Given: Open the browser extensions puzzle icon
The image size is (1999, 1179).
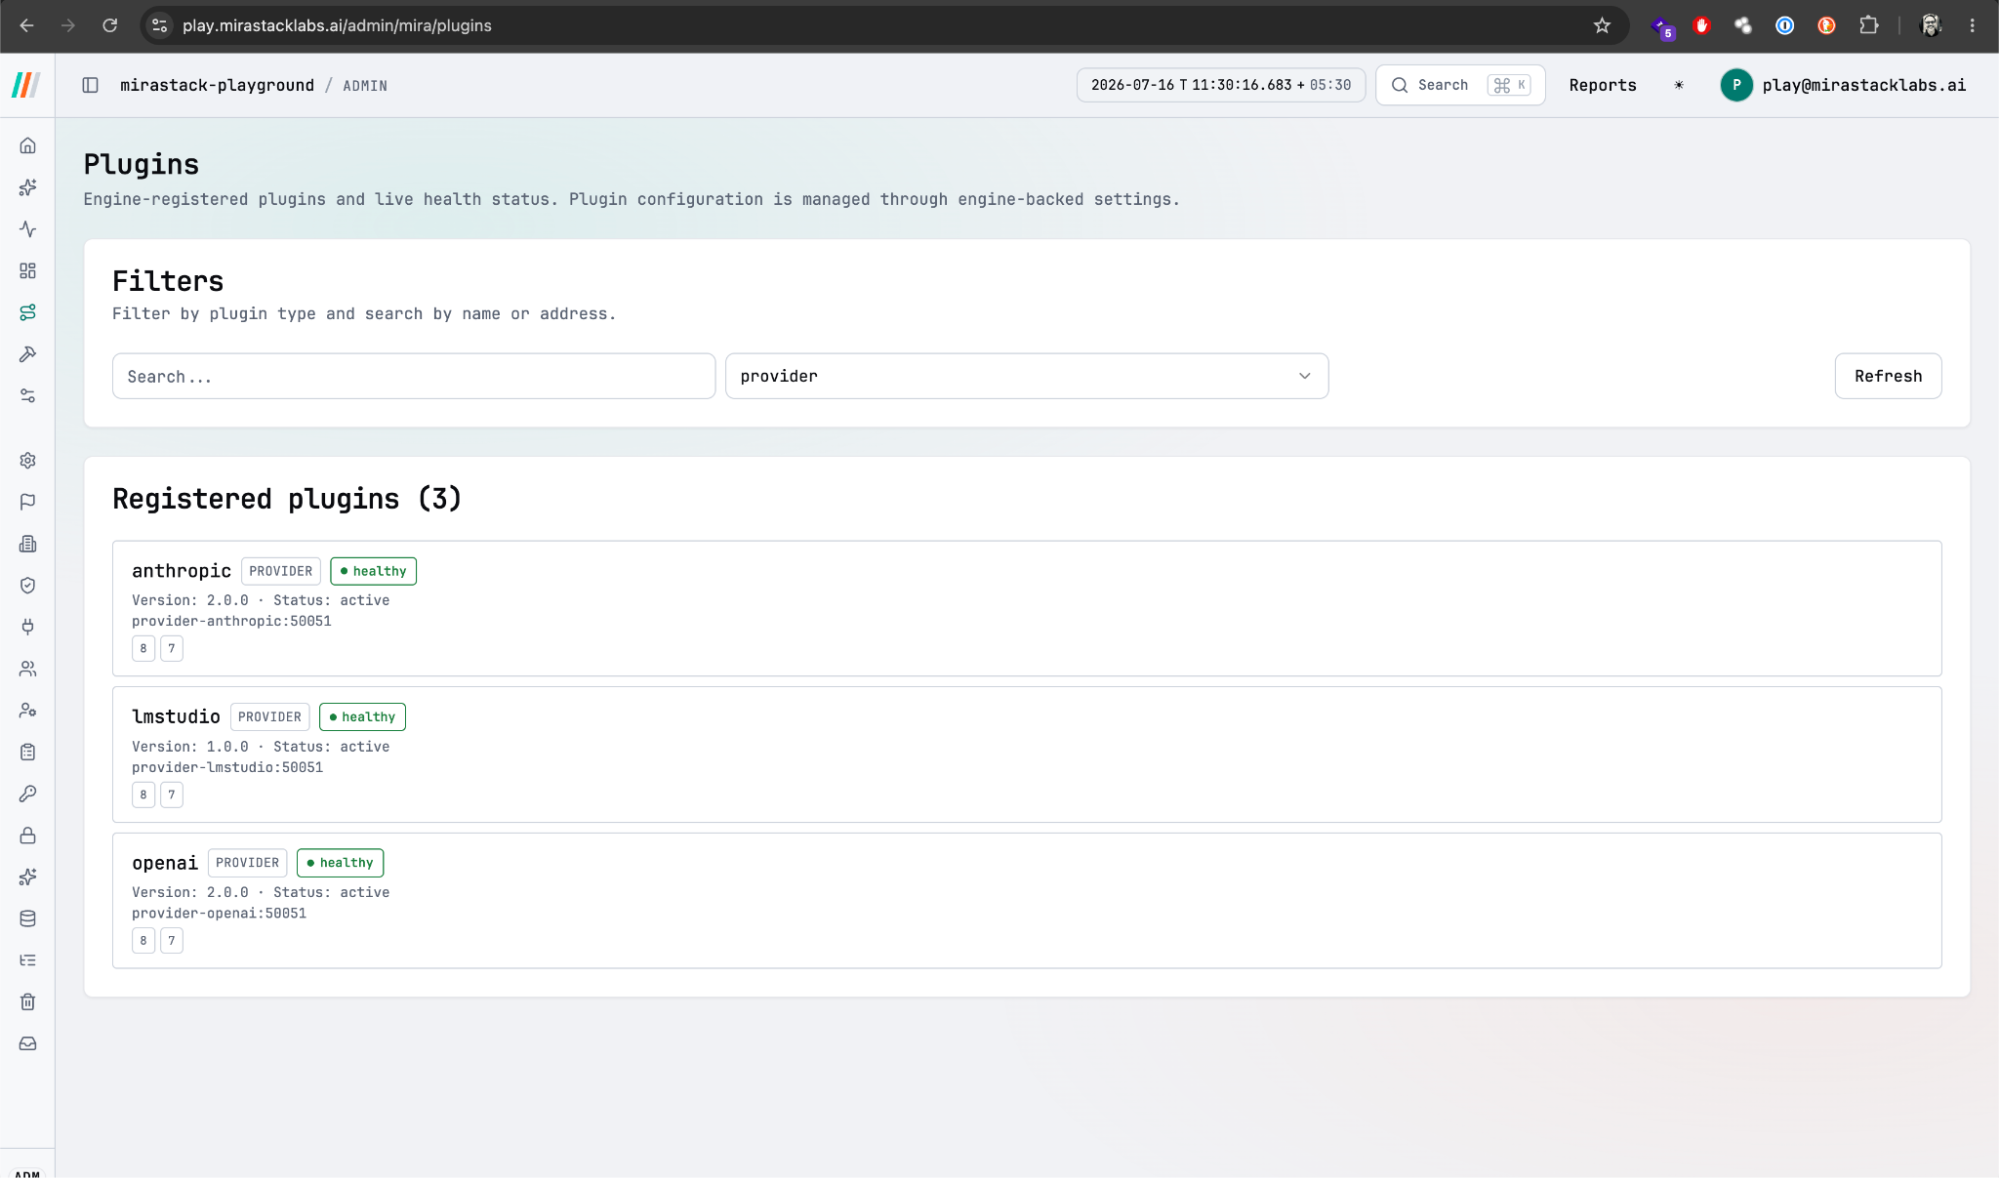Looking at the screenshot, I should tap(1868, 25).
